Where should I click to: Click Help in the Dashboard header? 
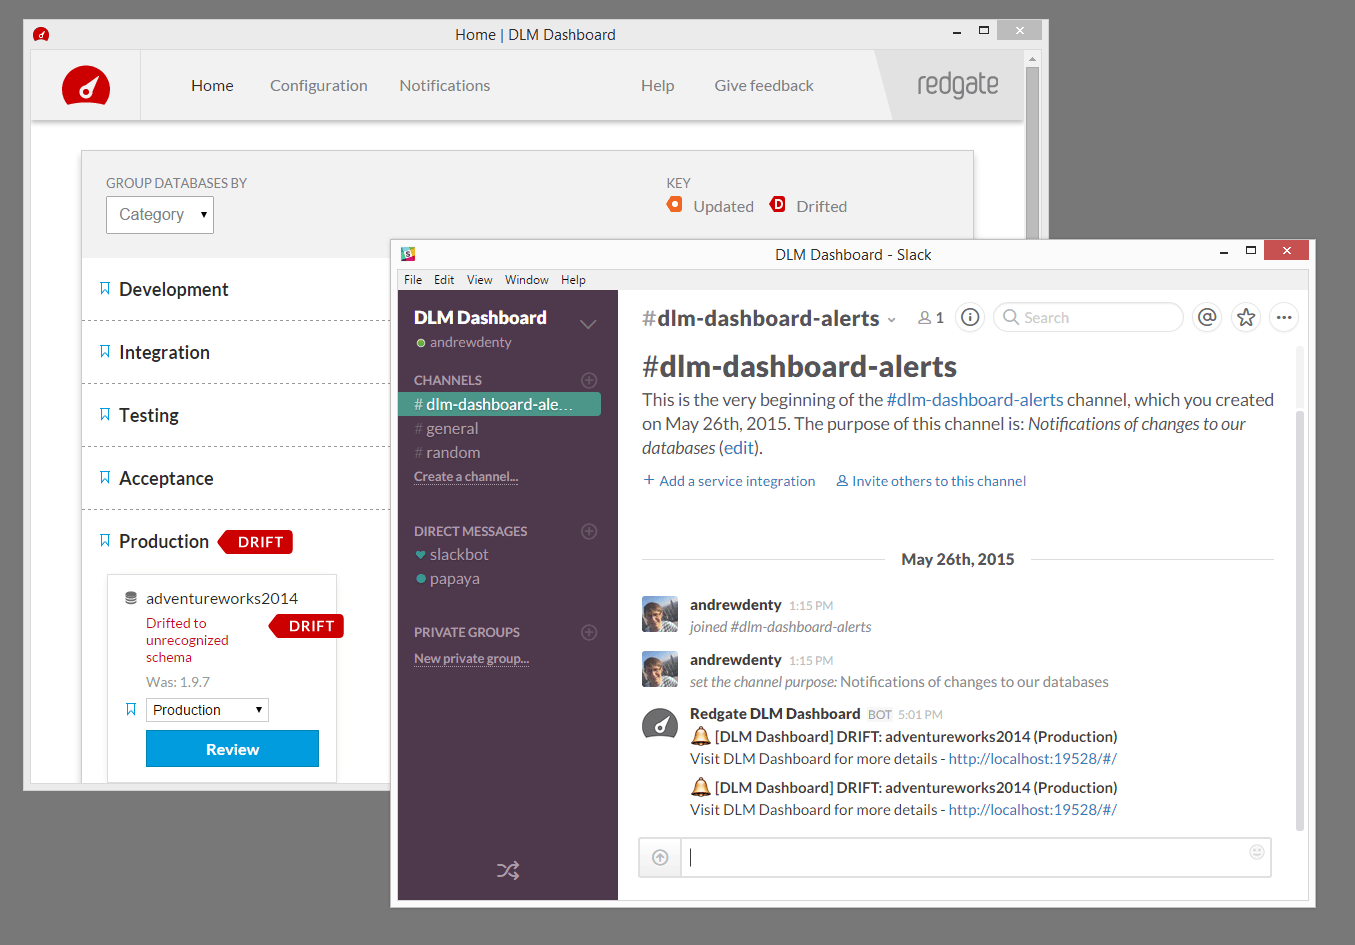click(x=658, y=86)
